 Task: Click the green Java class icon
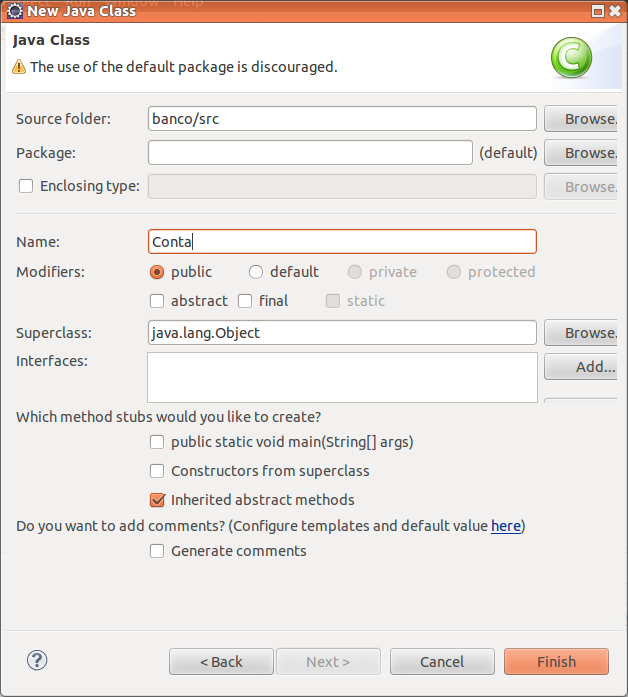point(571,58)
